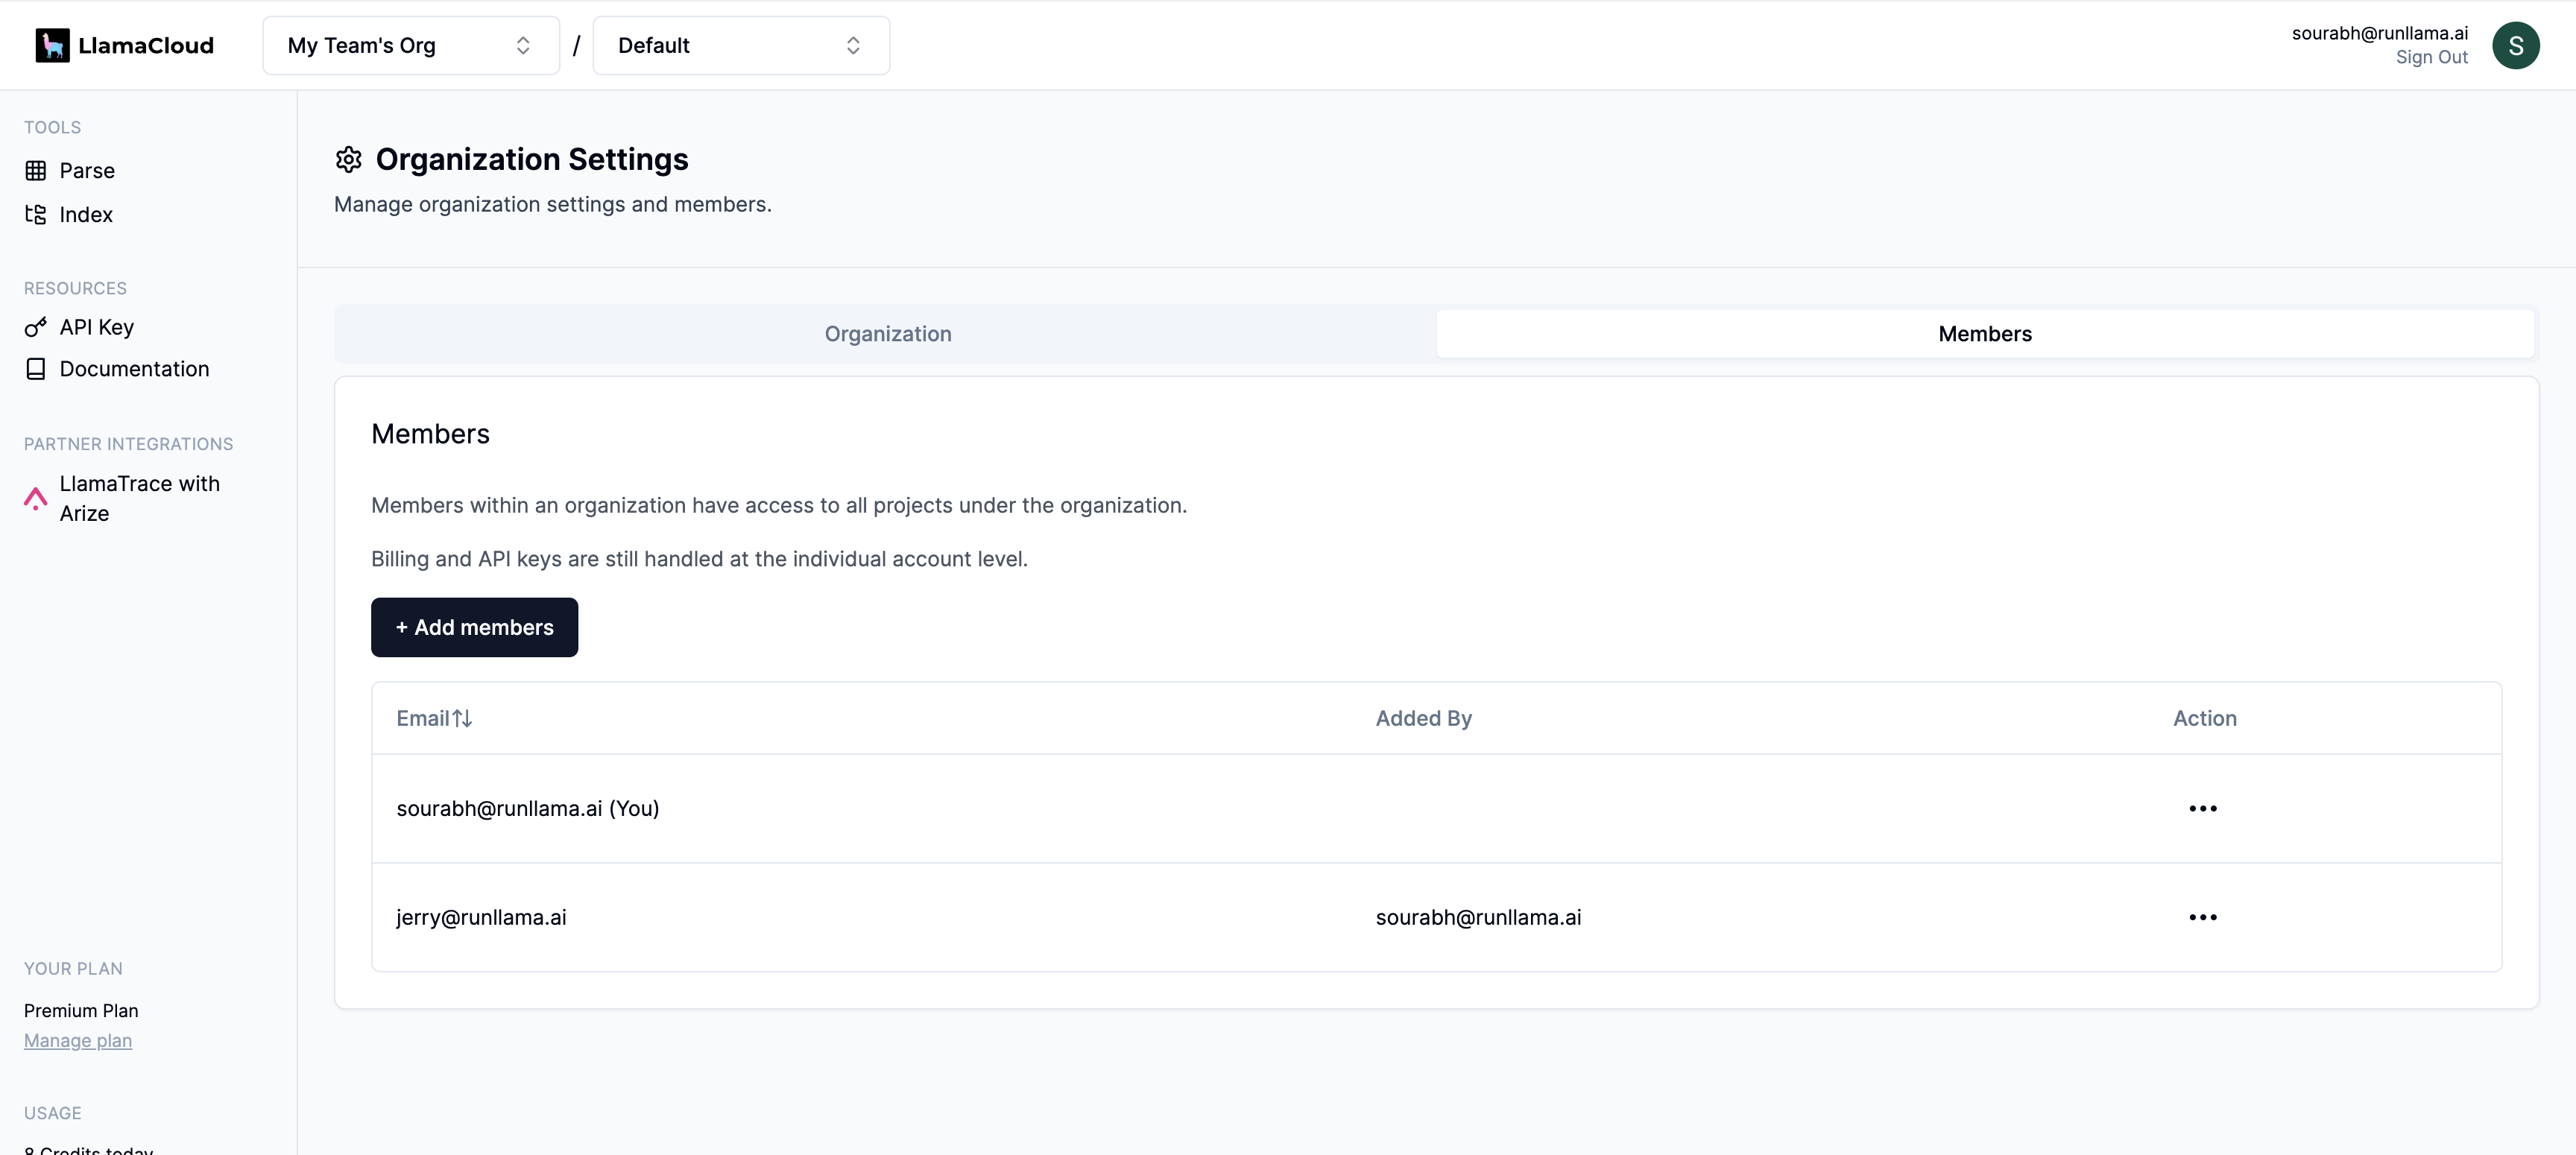
Task: Open the Manage plan link
Action: 78,1040
